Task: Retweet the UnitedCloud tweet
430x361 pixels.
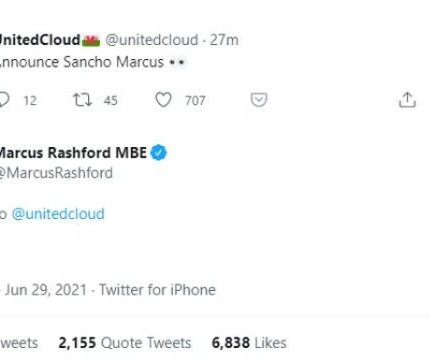Action: 82,100
